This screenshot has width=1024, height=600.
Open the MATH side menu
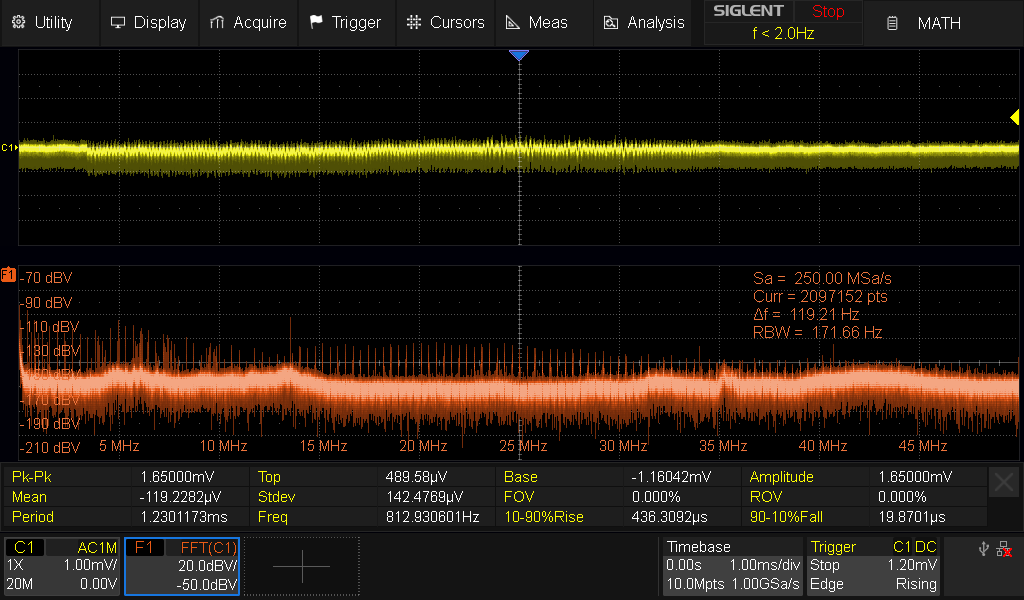924,22
